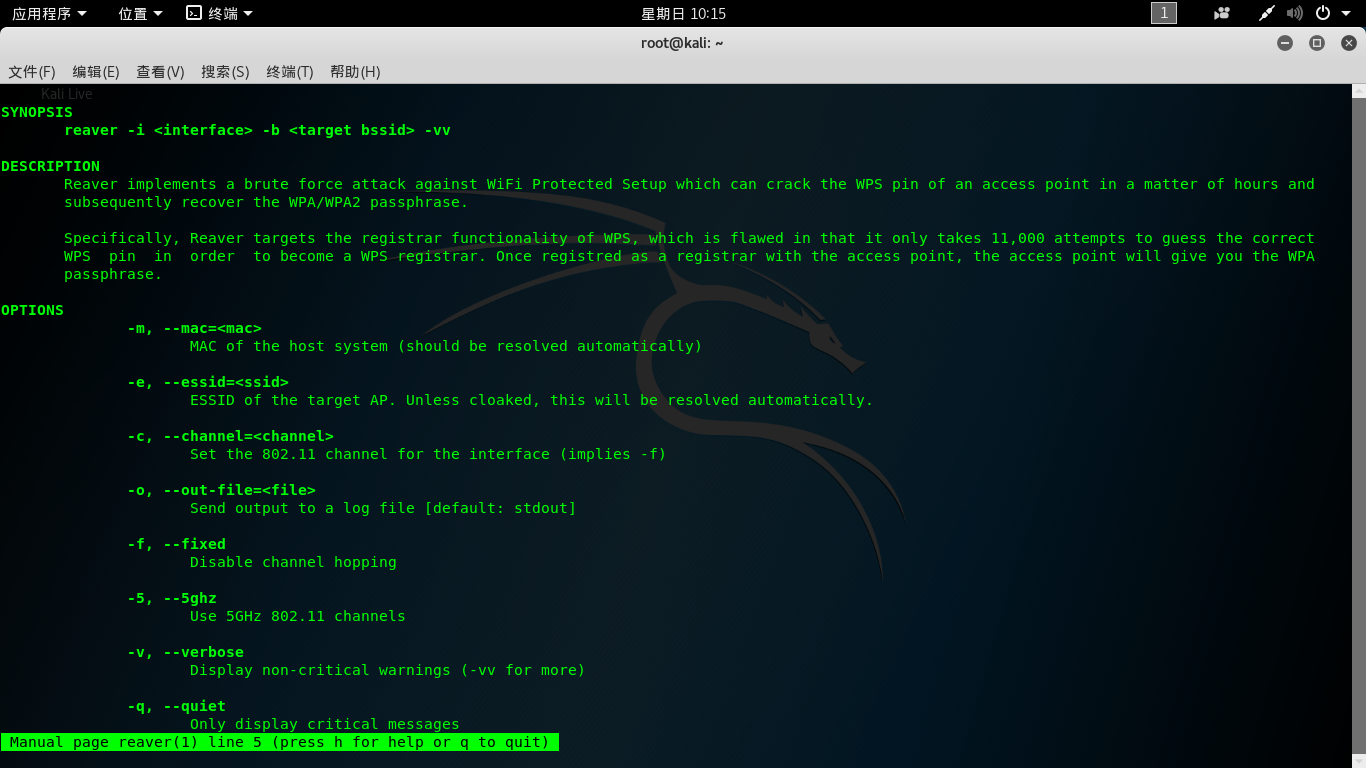Open the 帮助(H) menu
The image size is (1366, 768).
[355, 72]
